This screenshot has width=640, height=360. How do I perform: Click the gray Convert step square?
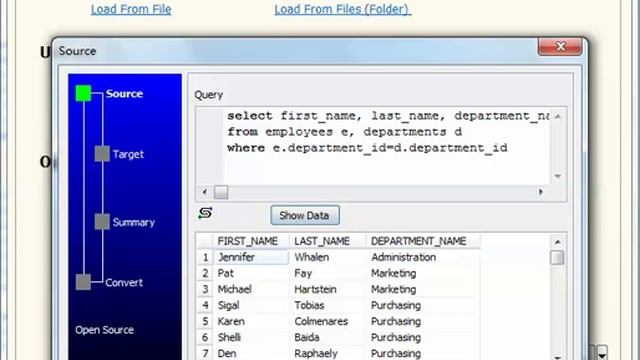click(83, 282)
